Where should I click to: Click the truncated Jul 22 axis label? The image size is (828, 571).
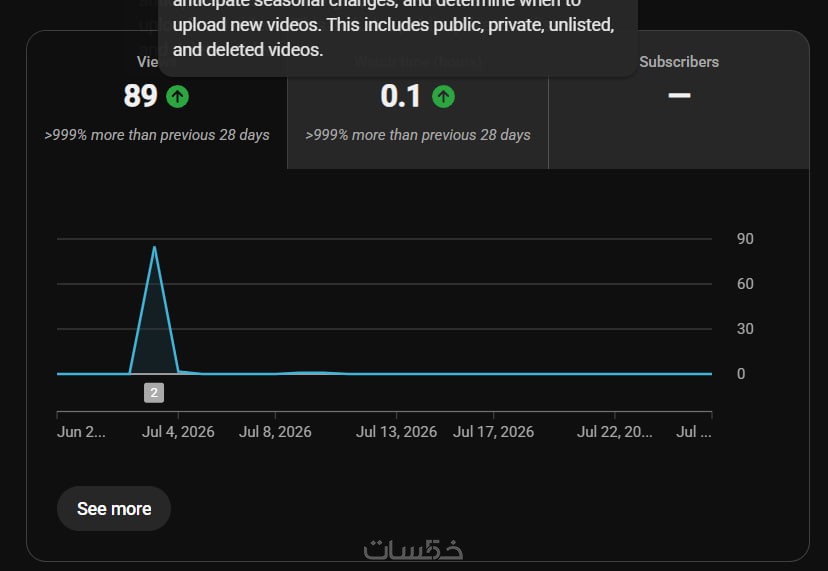(615, 432)
